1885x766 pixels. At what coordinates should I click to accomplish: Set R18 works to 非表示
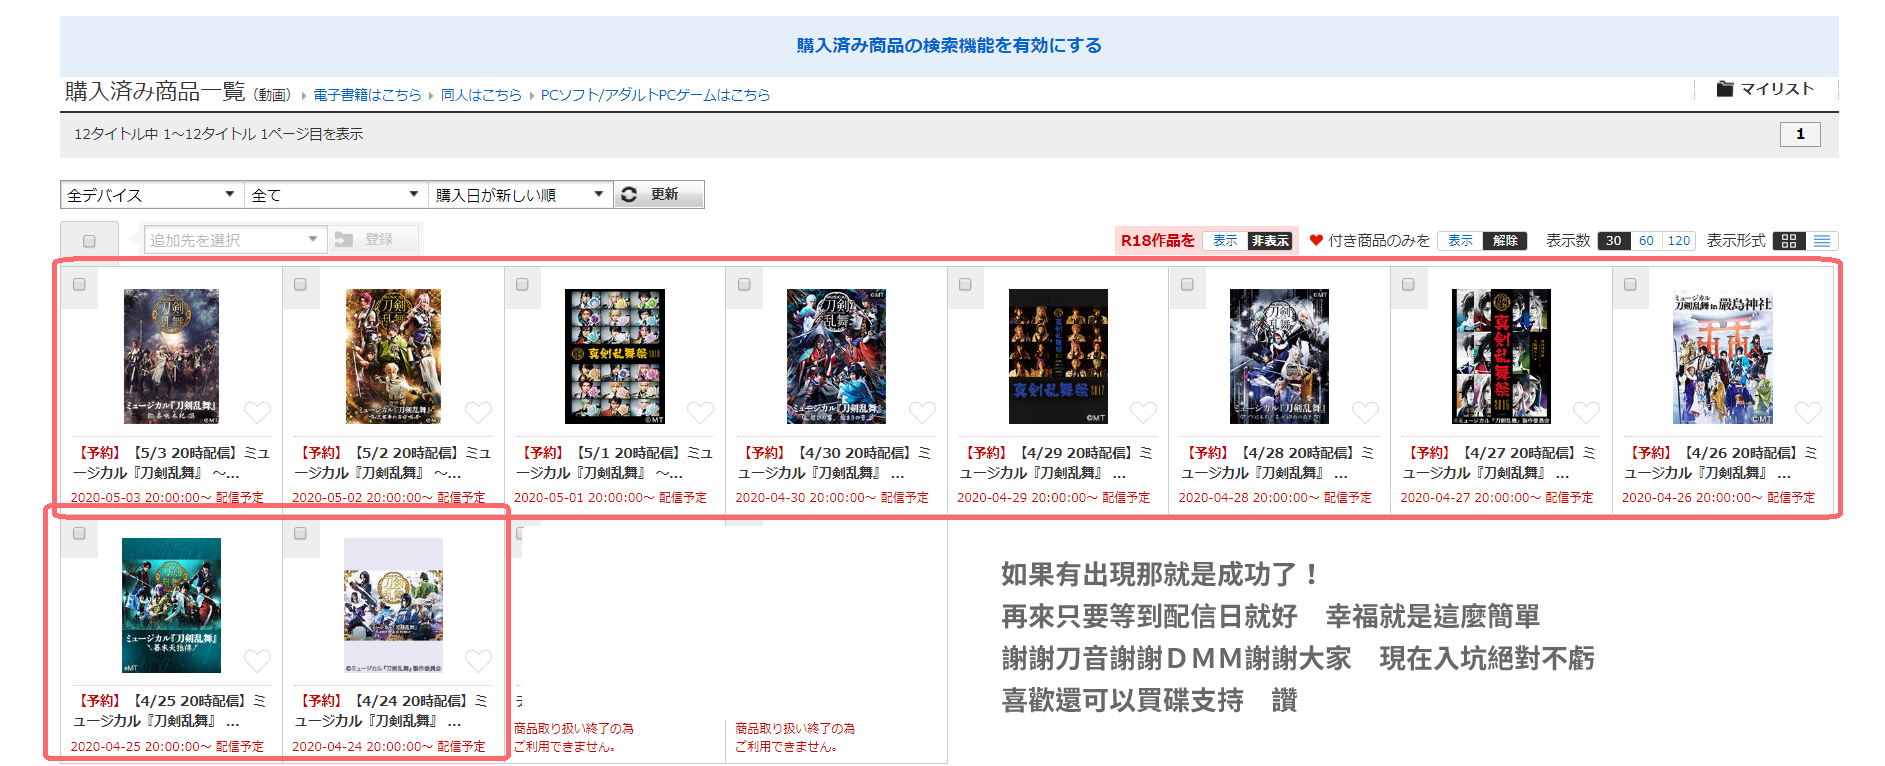pos(1270,241)
